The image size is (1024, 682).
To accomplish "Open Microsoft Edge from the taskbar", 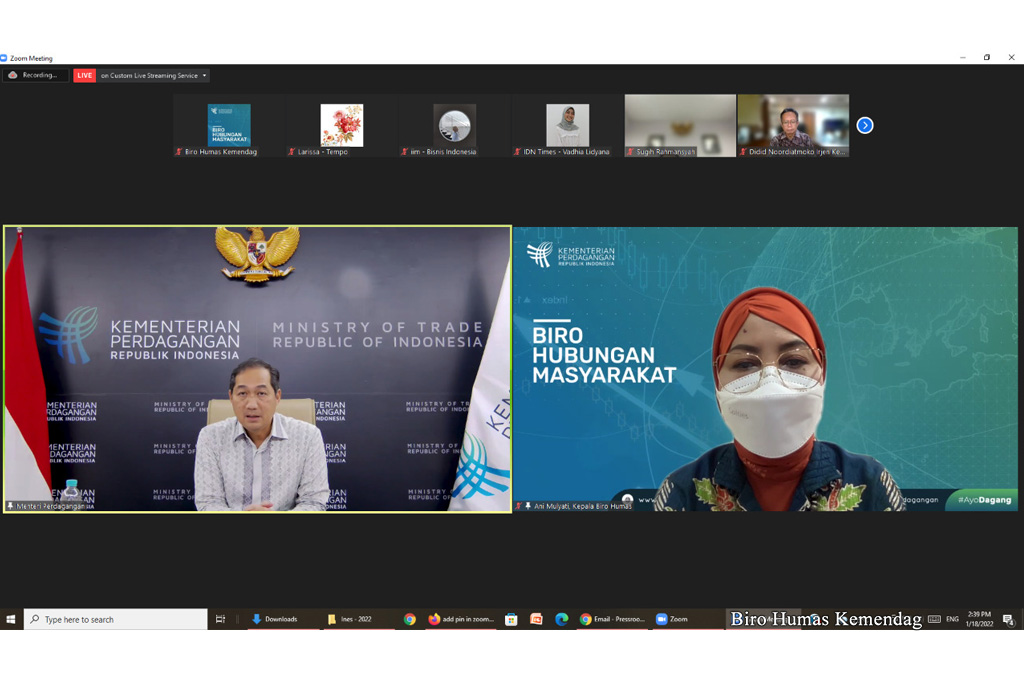I will (x=561, y=619).
